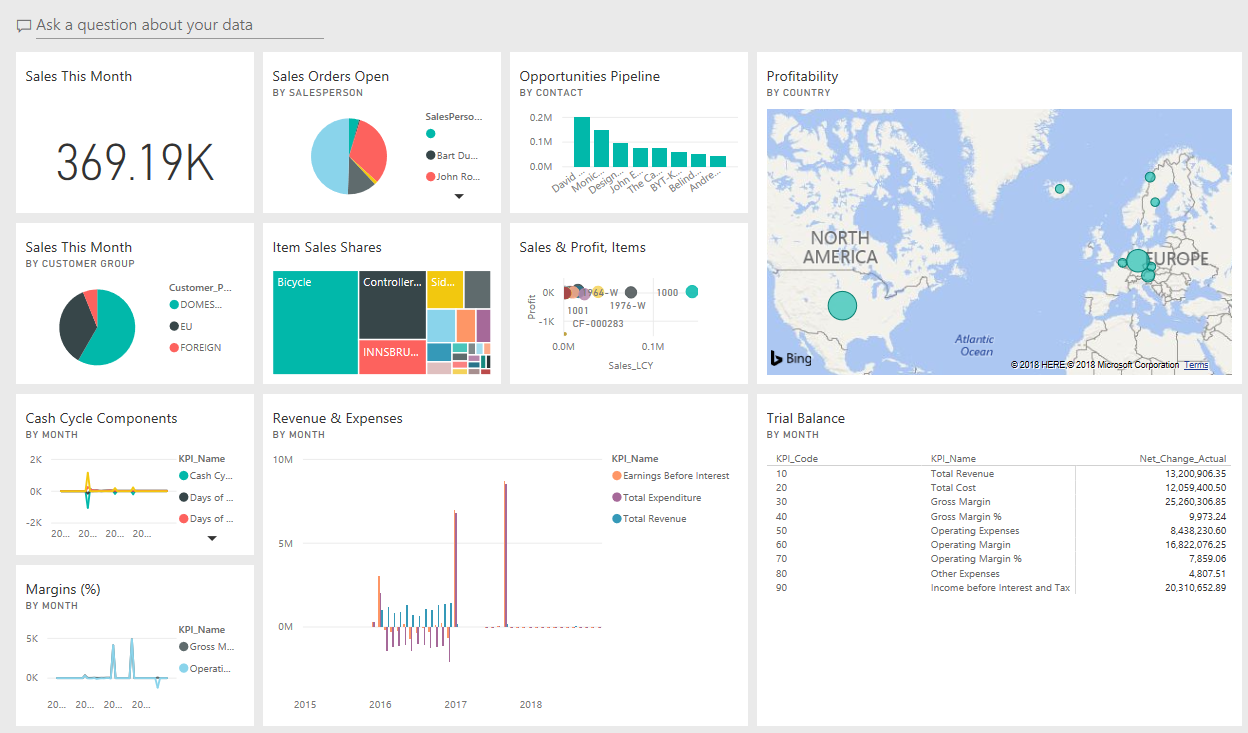
Task: Select the North America bubble on the map
Action: 843,305
